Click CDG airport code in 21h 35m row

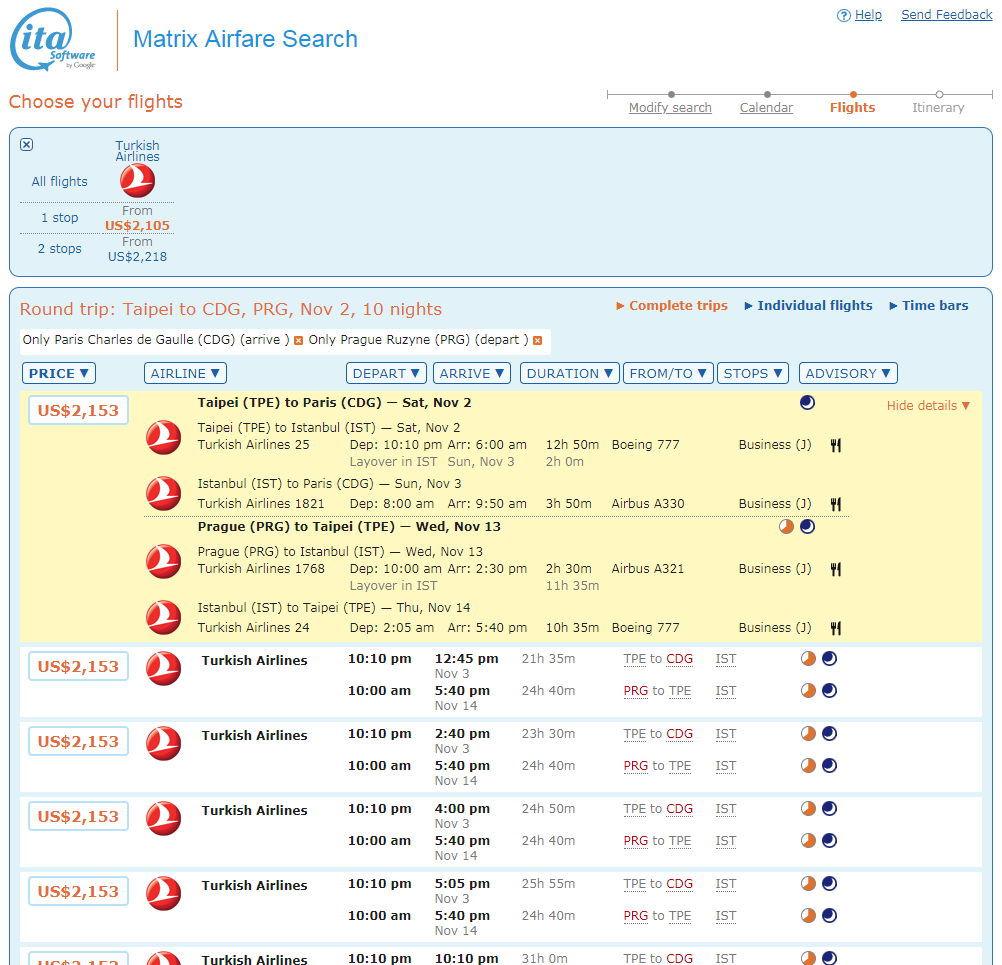(x=679, y=659)
